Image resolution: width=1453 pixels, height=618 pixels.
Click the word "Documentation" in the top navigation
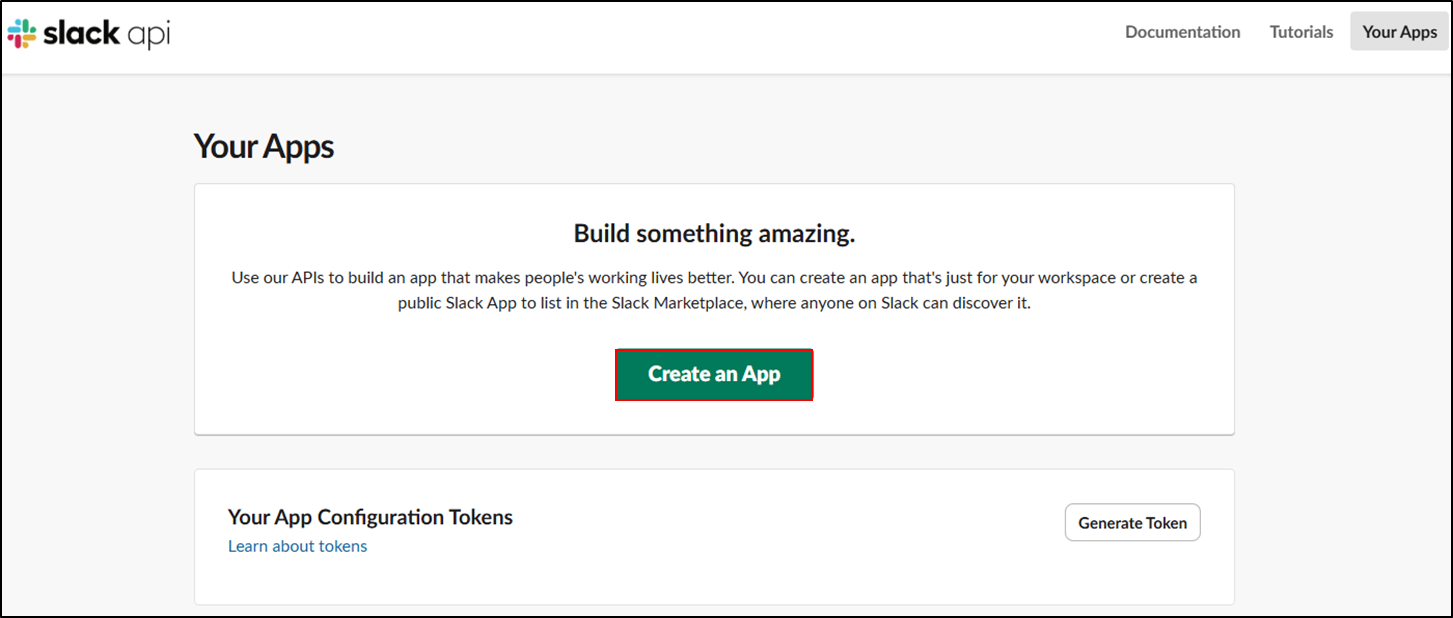[x=1182, y=32]
